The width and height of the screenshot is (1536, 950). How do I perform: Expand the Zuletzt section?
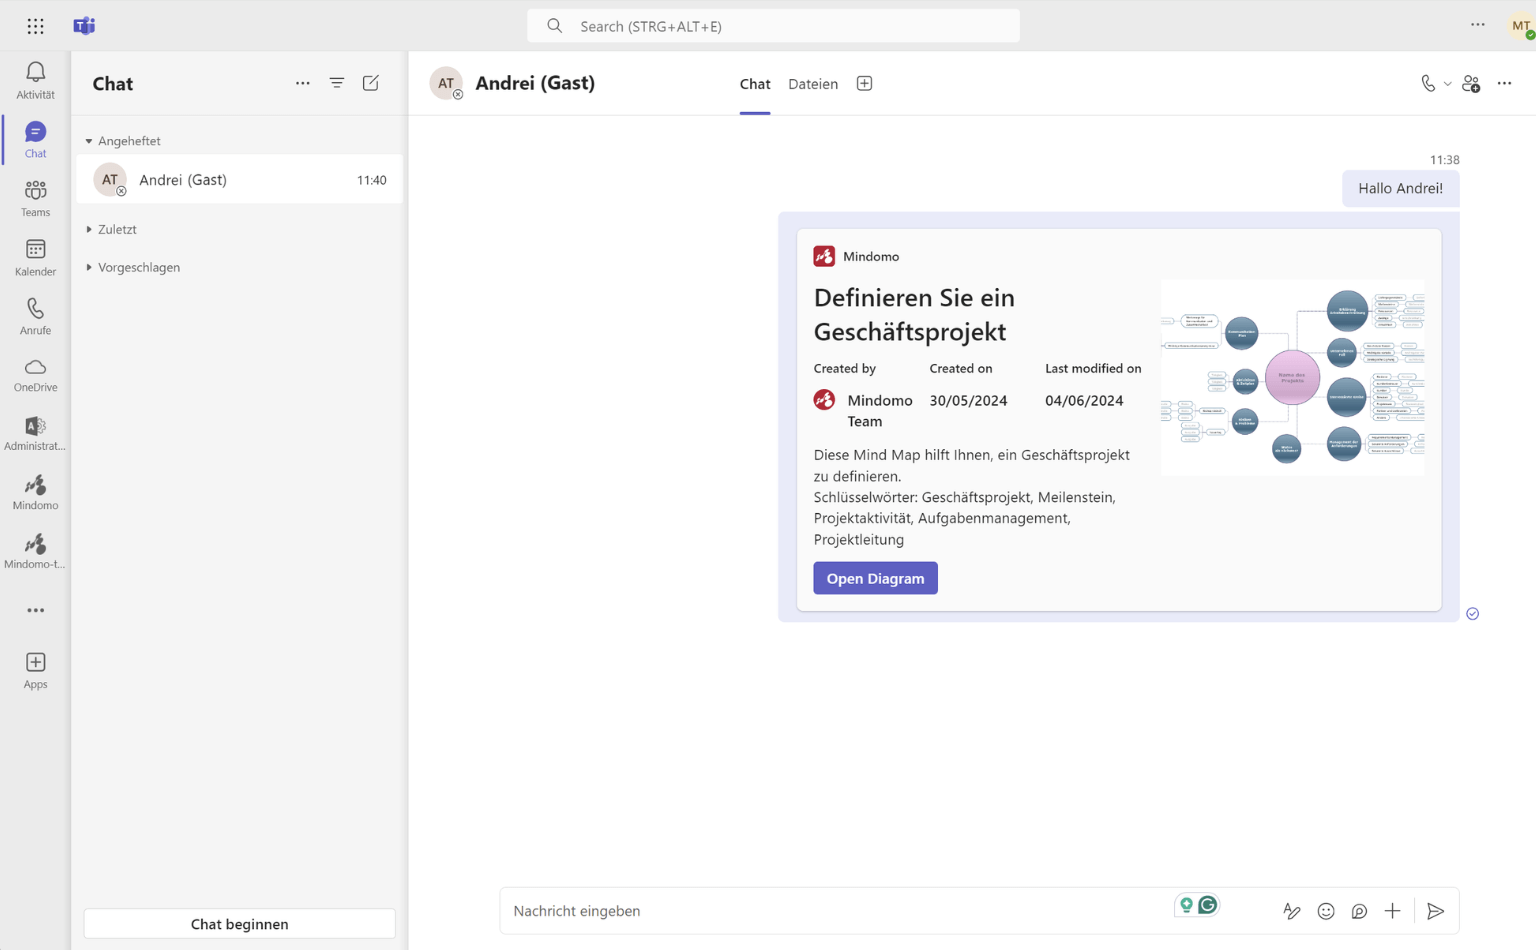89,229
